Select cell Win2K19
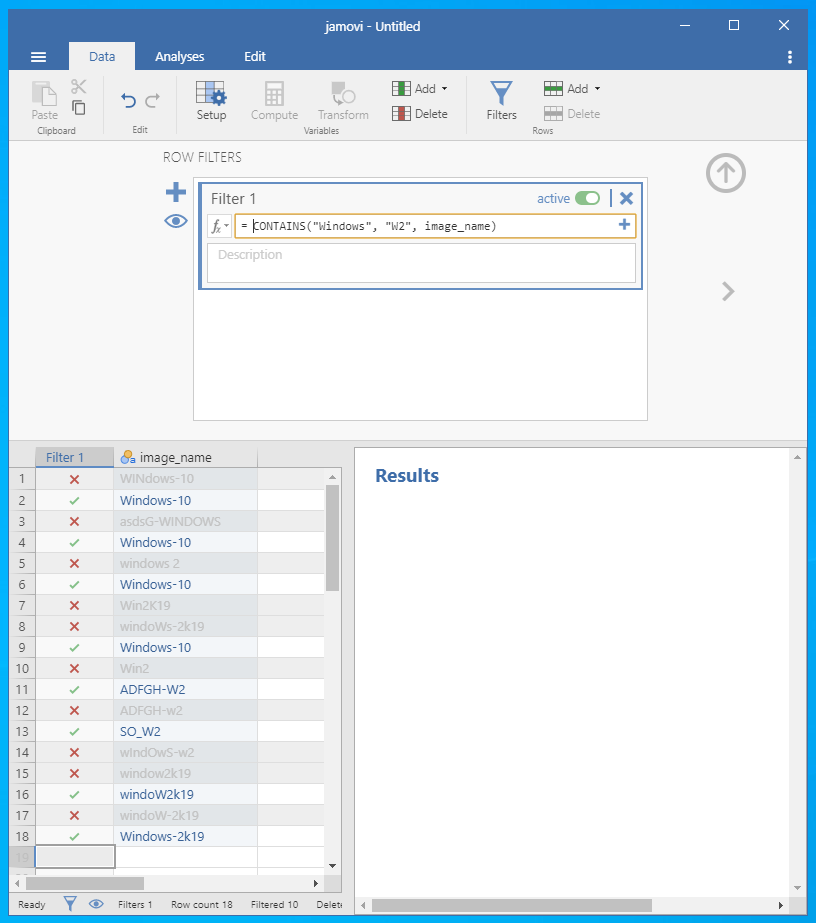The width and height of the screenshot is (816, 923). tap(185, 605)
